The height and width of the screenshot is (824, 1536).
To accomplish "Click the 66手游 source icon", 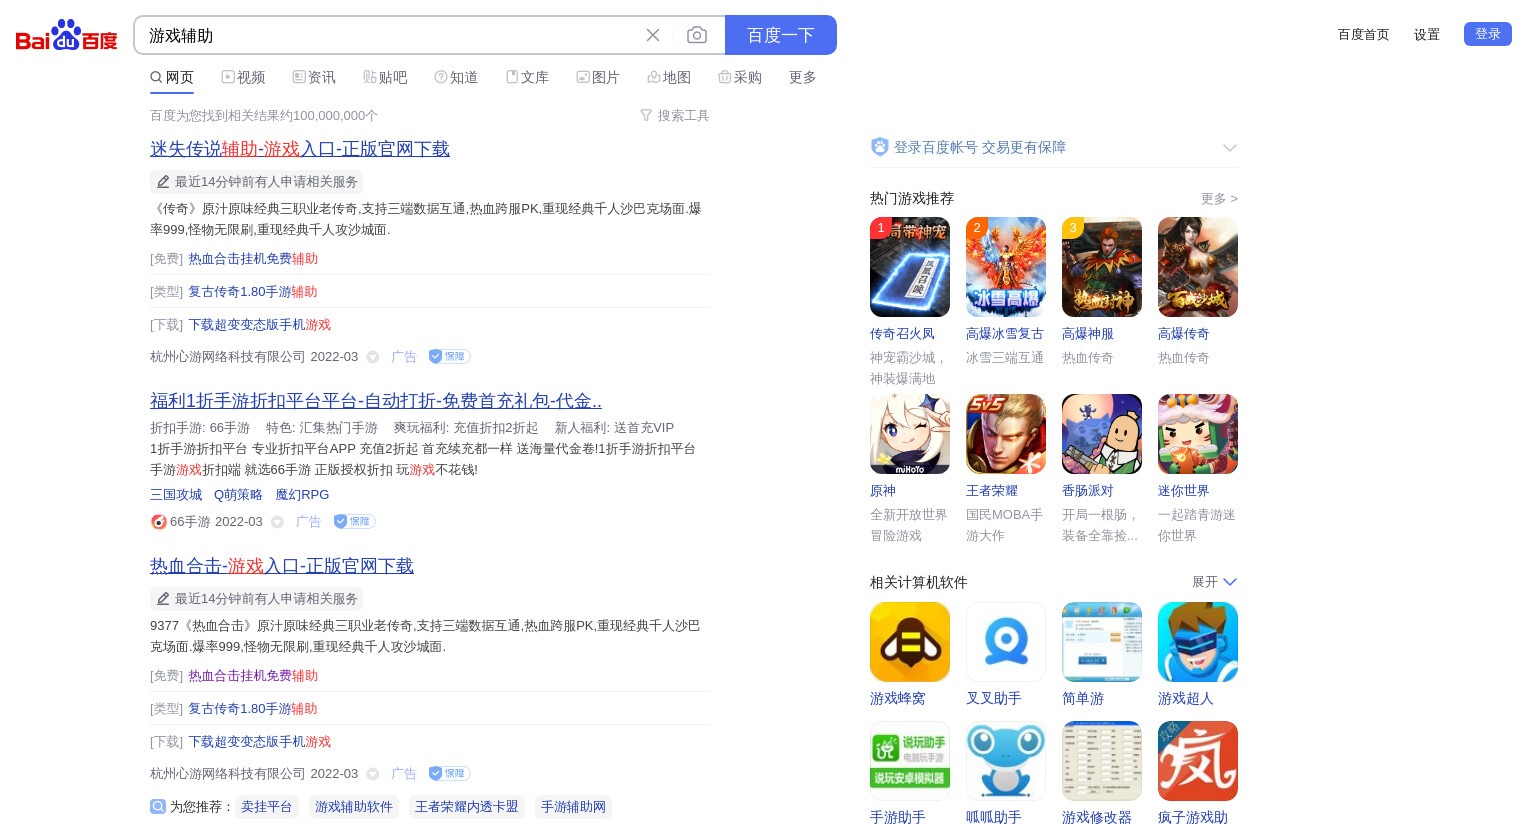I will tap(158, 522).
